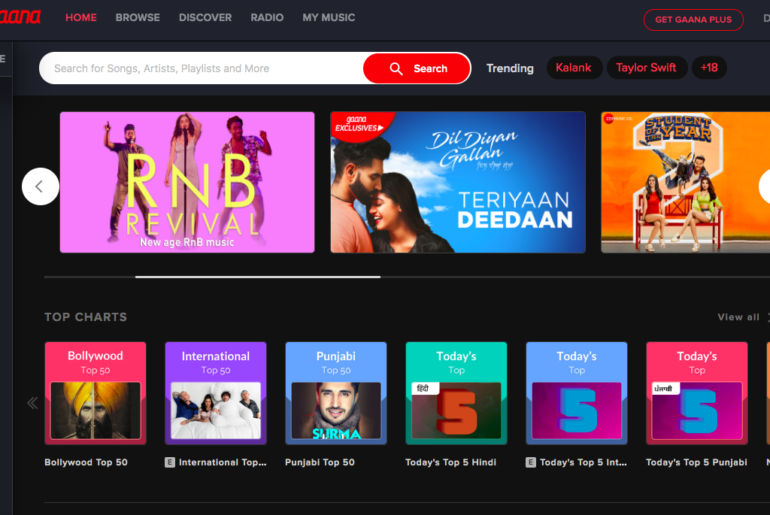Screen dimensions: 770x515
Task: Open the Punjabi Top 50 cover
Action: click(x=336, y=393)
